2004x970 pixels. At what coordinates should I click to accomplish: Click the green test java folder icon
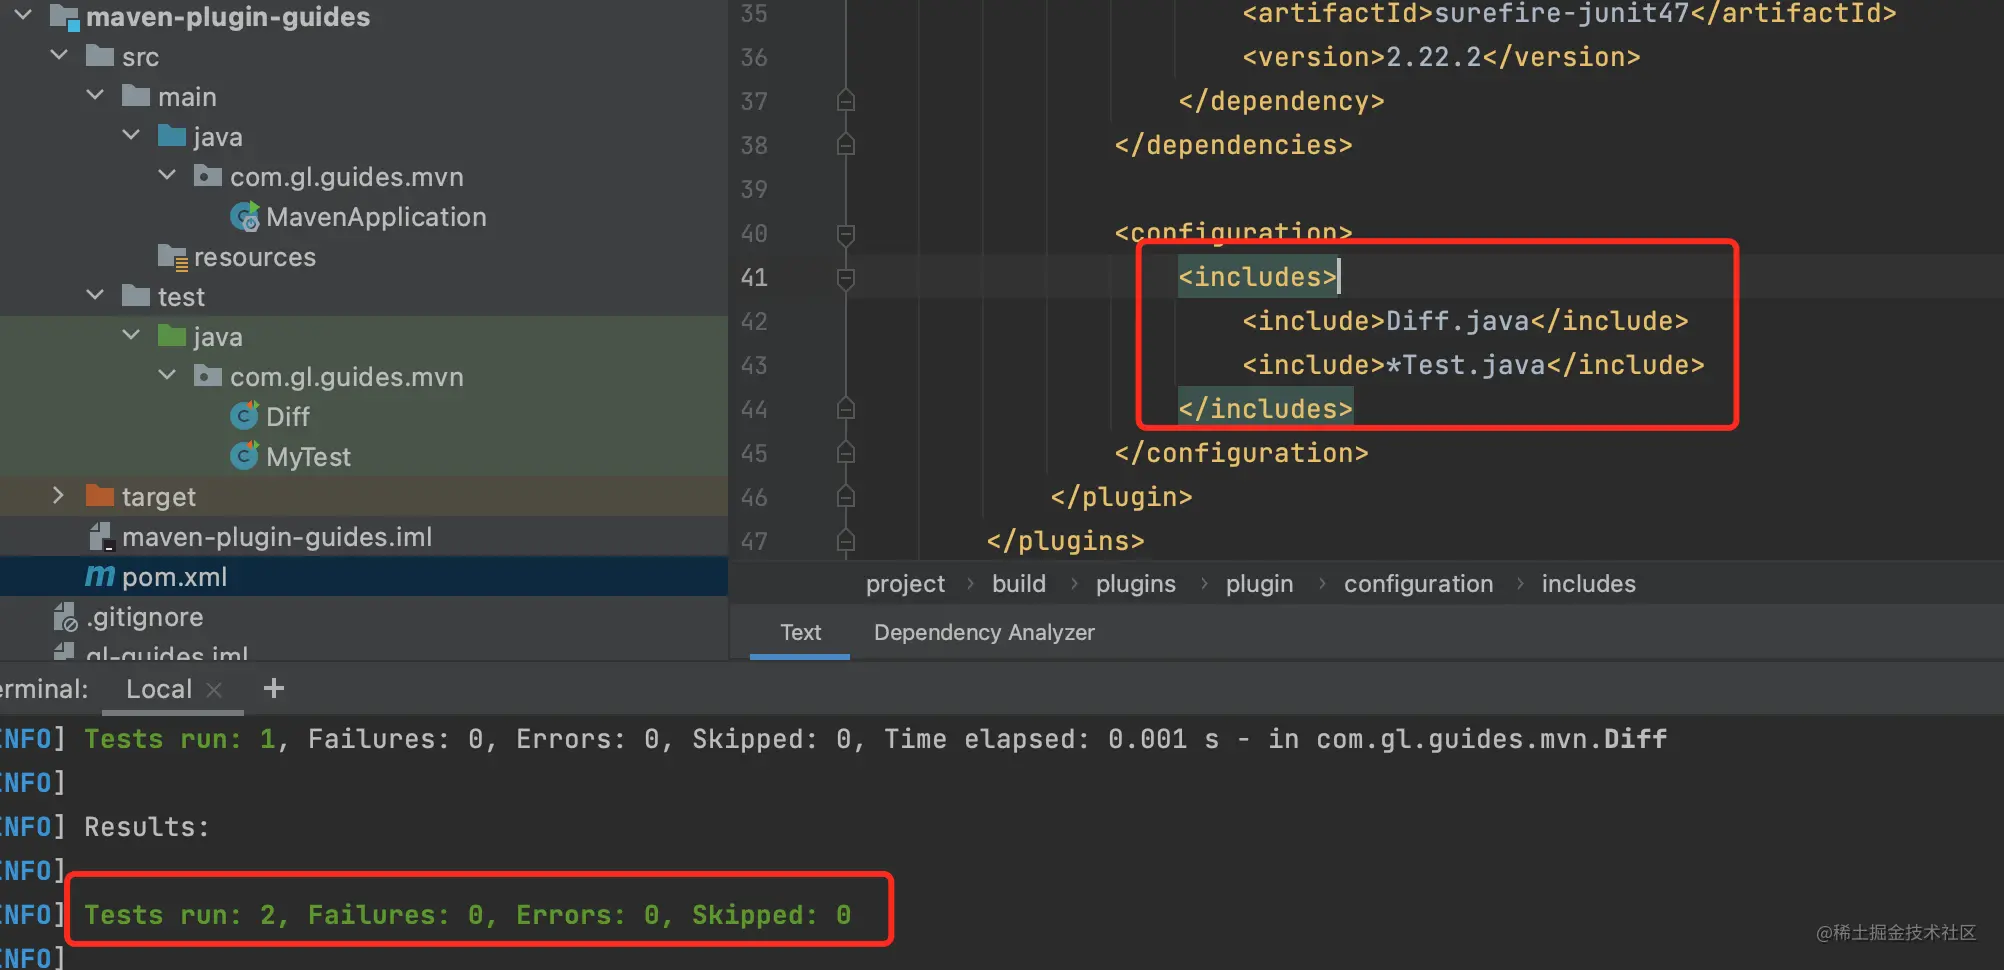point(172,335)
